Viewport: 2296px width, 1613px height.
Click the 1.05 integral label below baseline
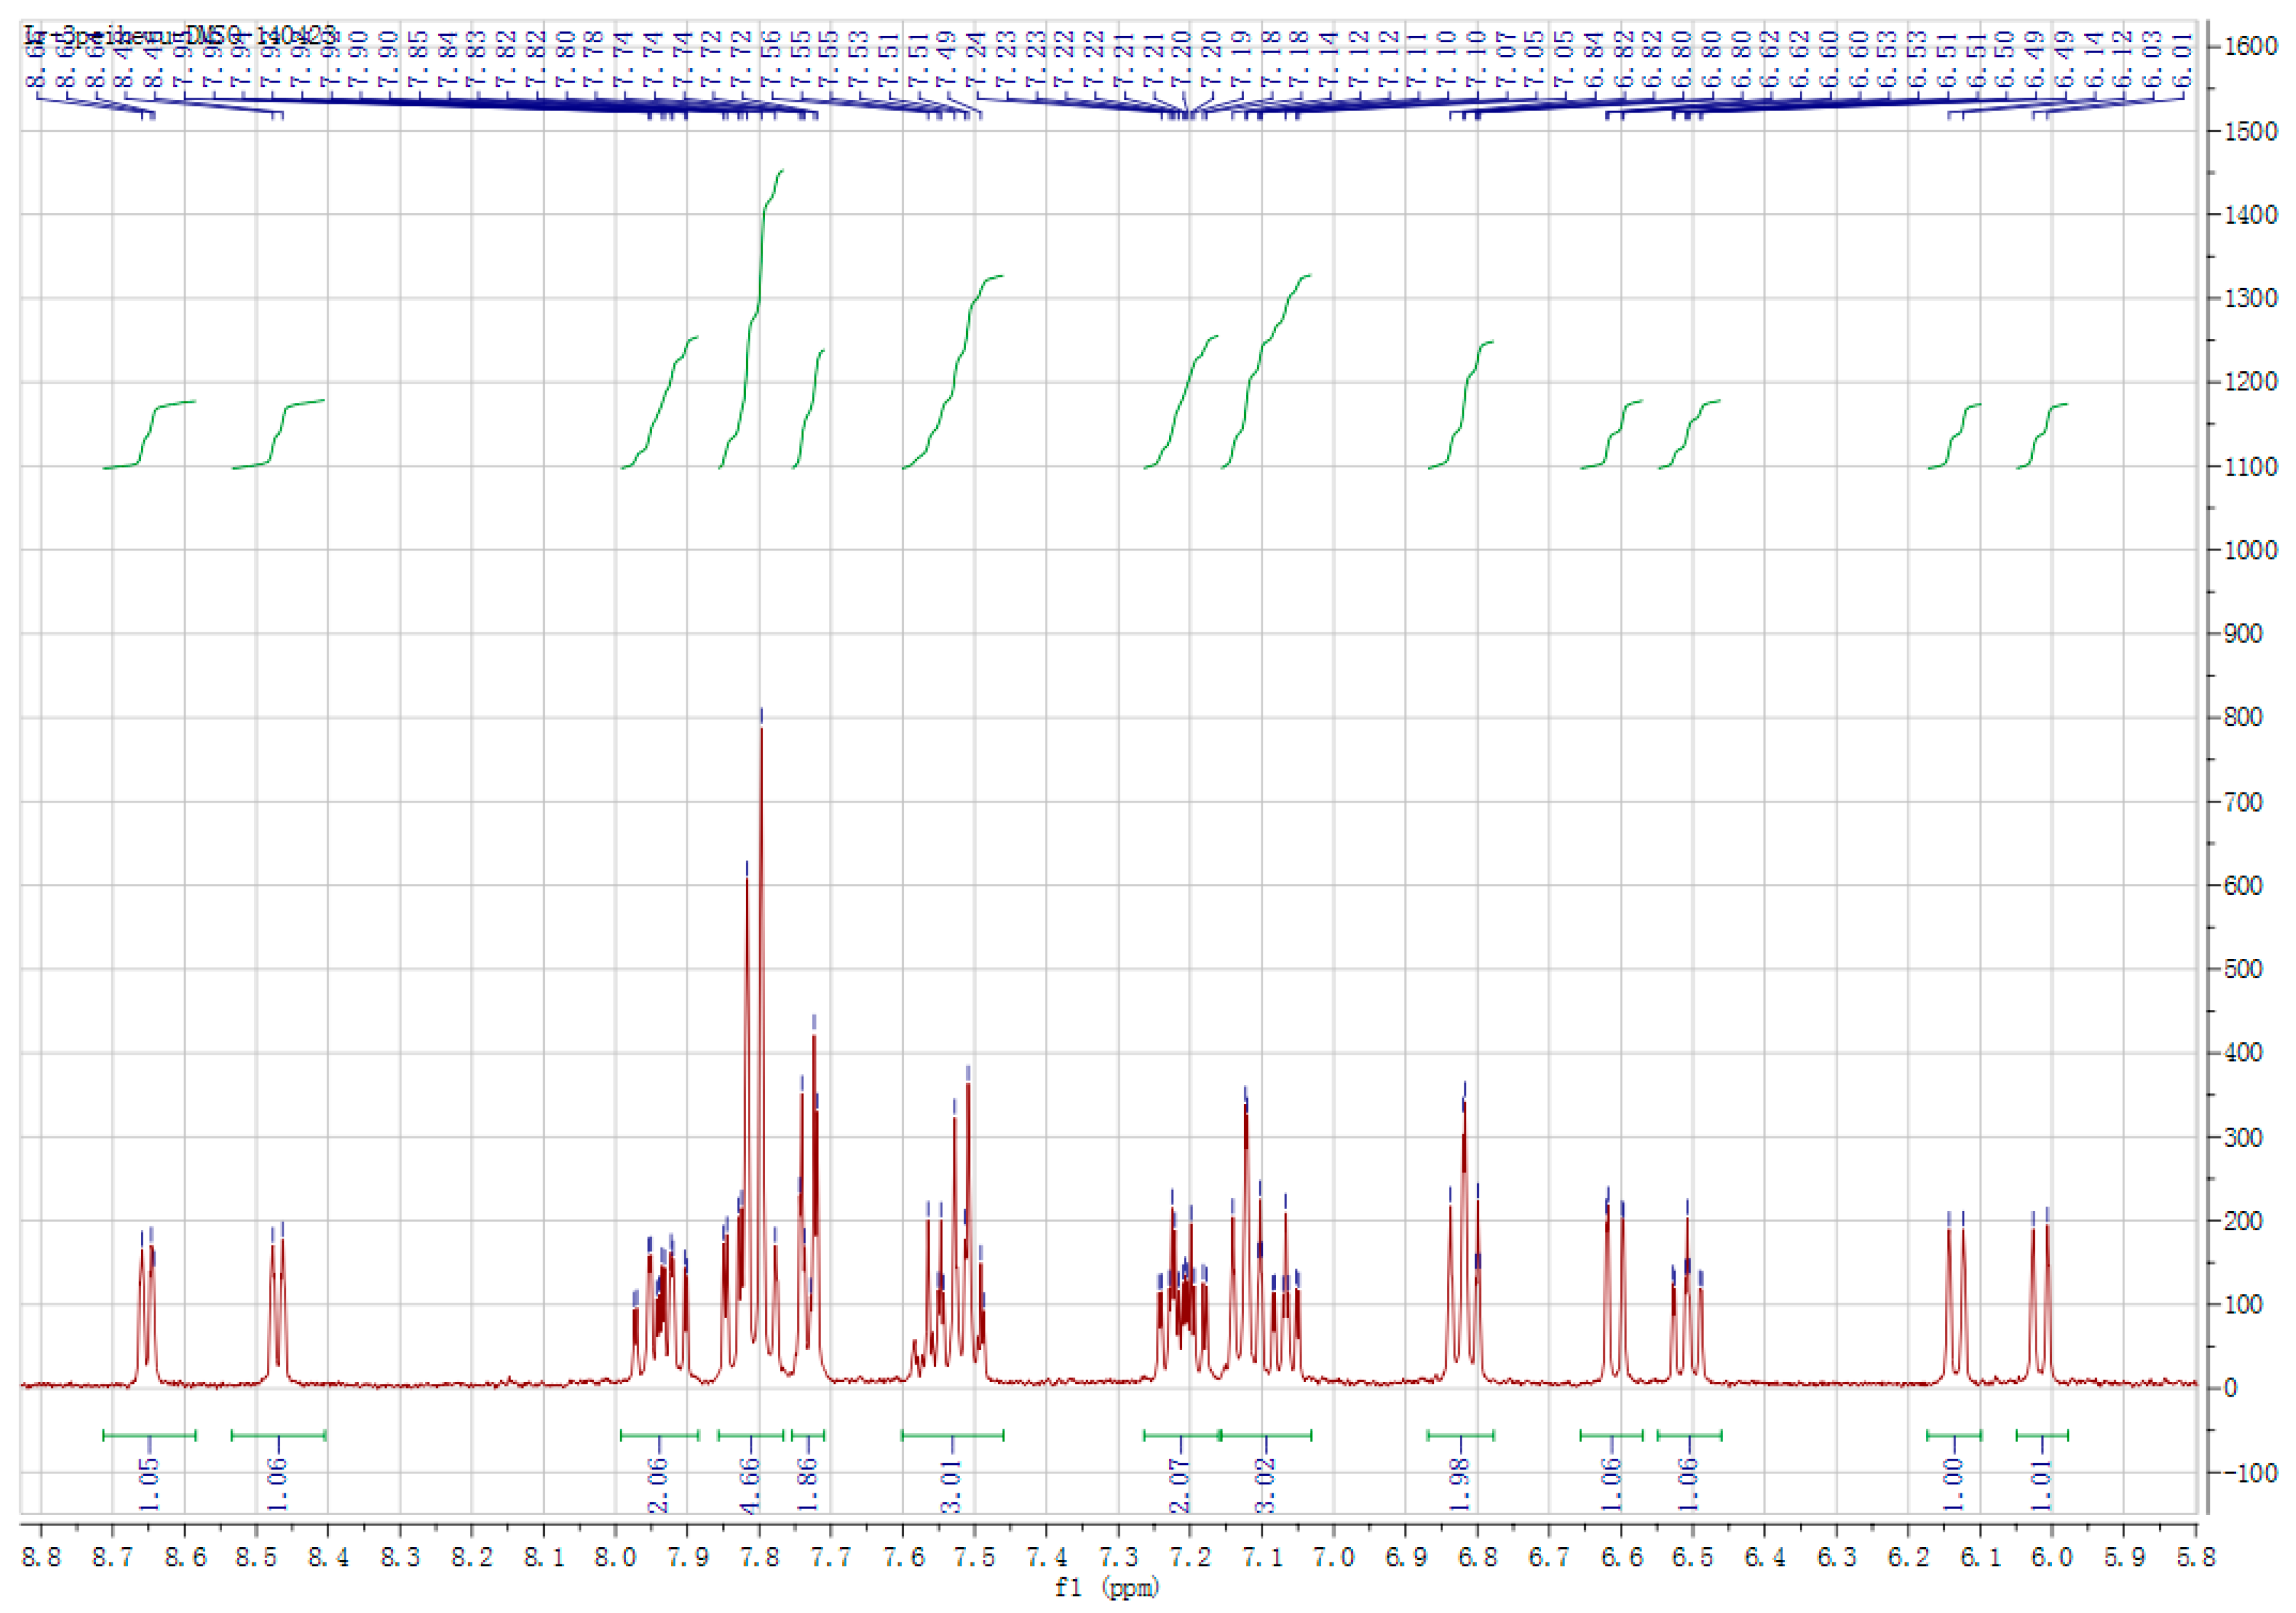tap(148, 1484)
